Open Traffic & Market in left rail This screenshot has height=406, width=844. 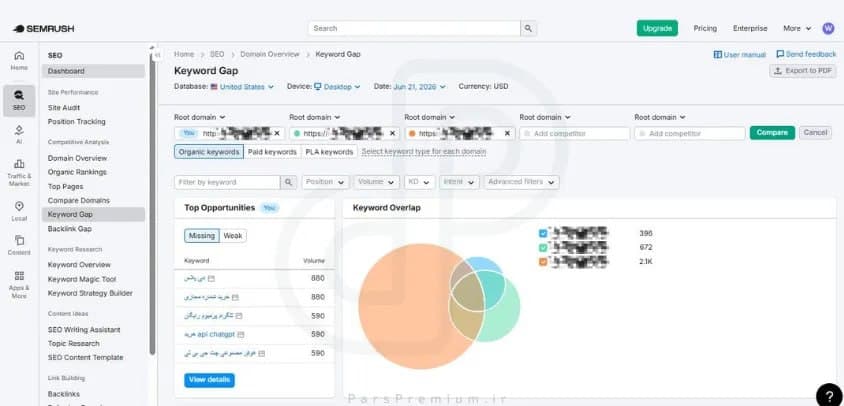click(x=19, y=172)
